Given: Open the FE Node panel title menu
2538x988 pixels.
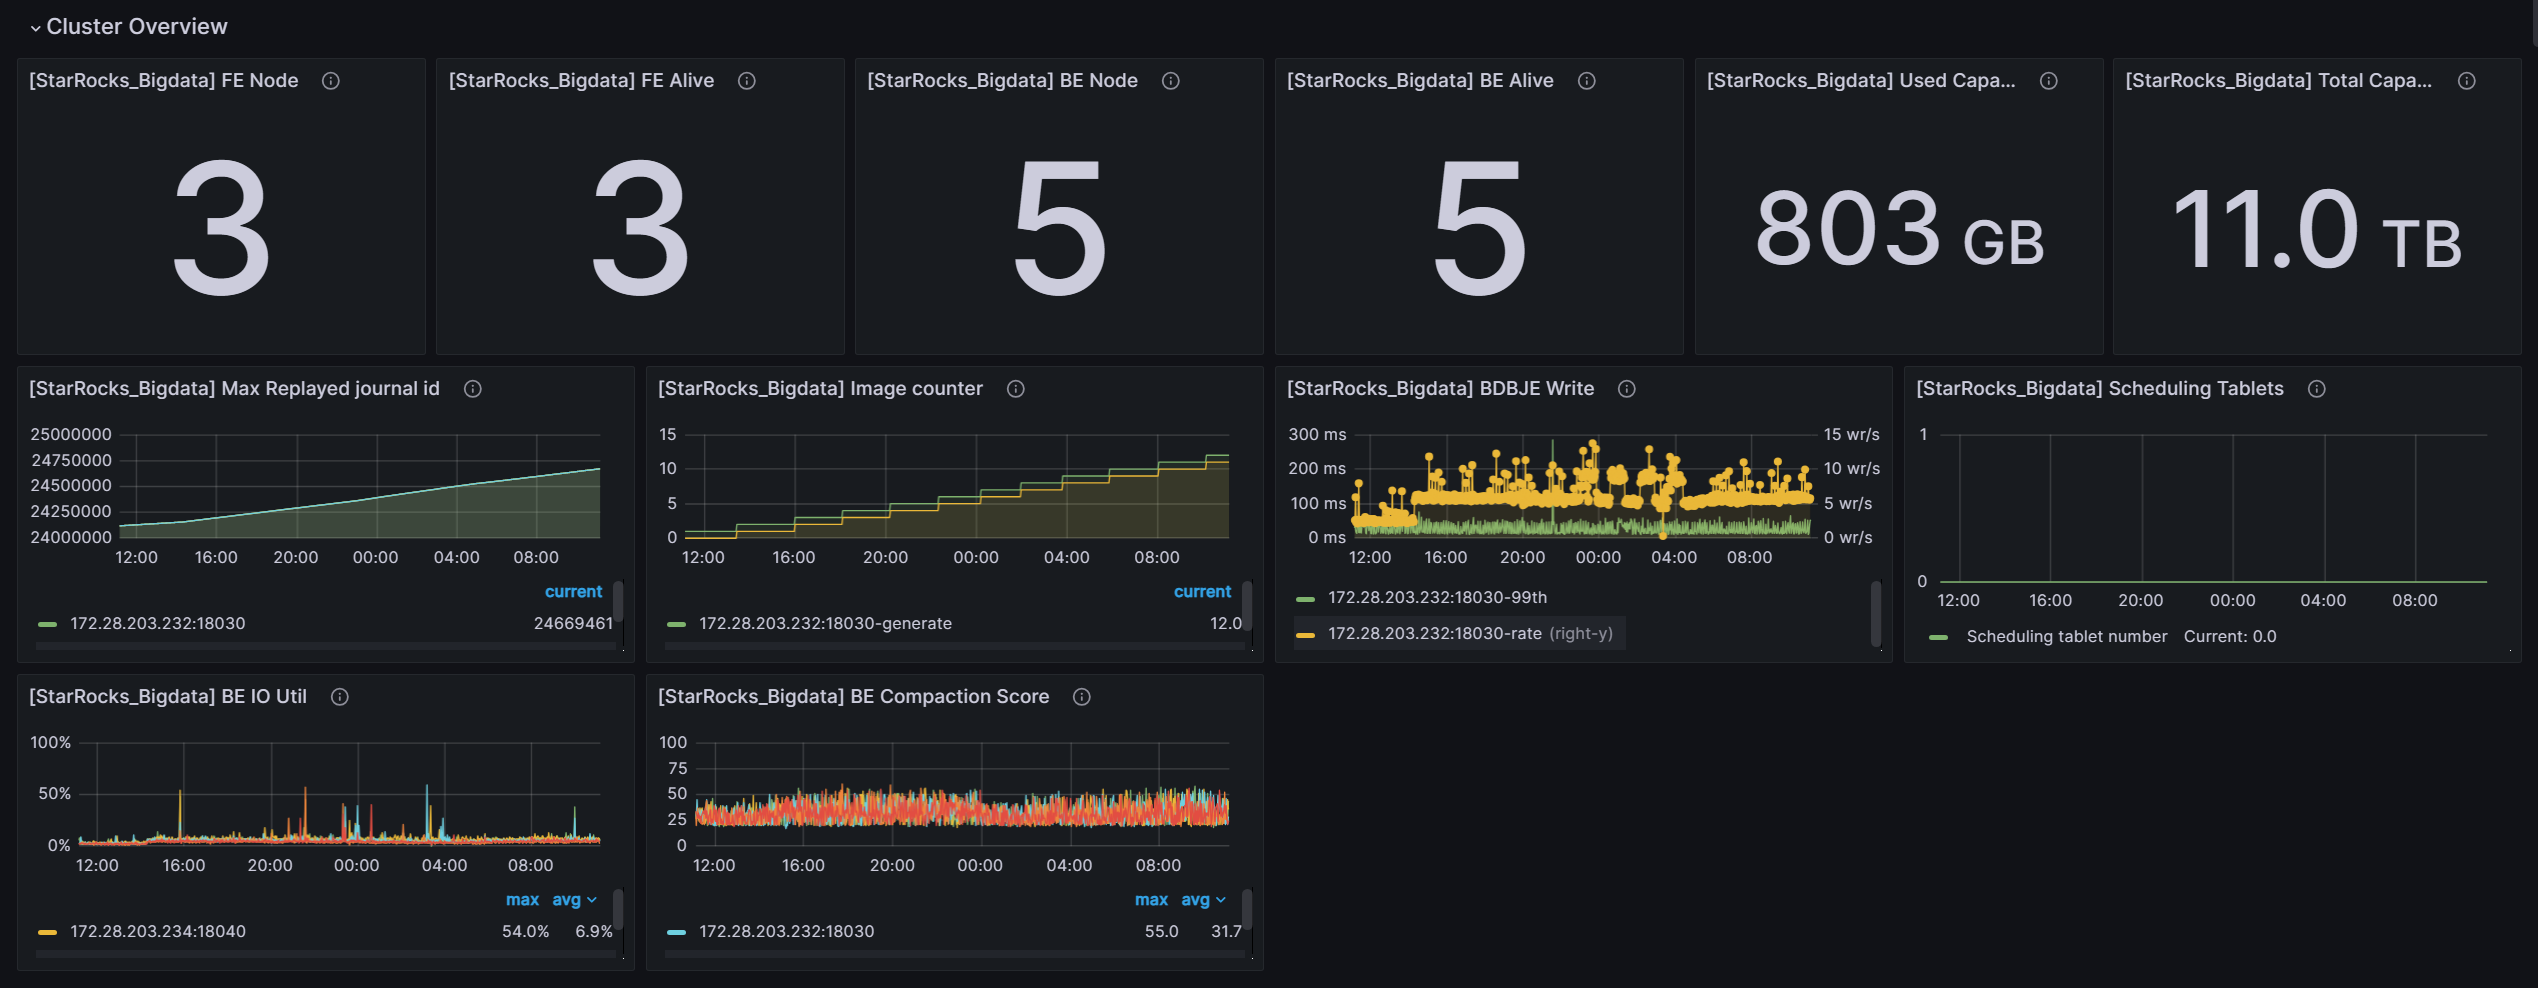Looking at the screenshot, I should point(164,81).
